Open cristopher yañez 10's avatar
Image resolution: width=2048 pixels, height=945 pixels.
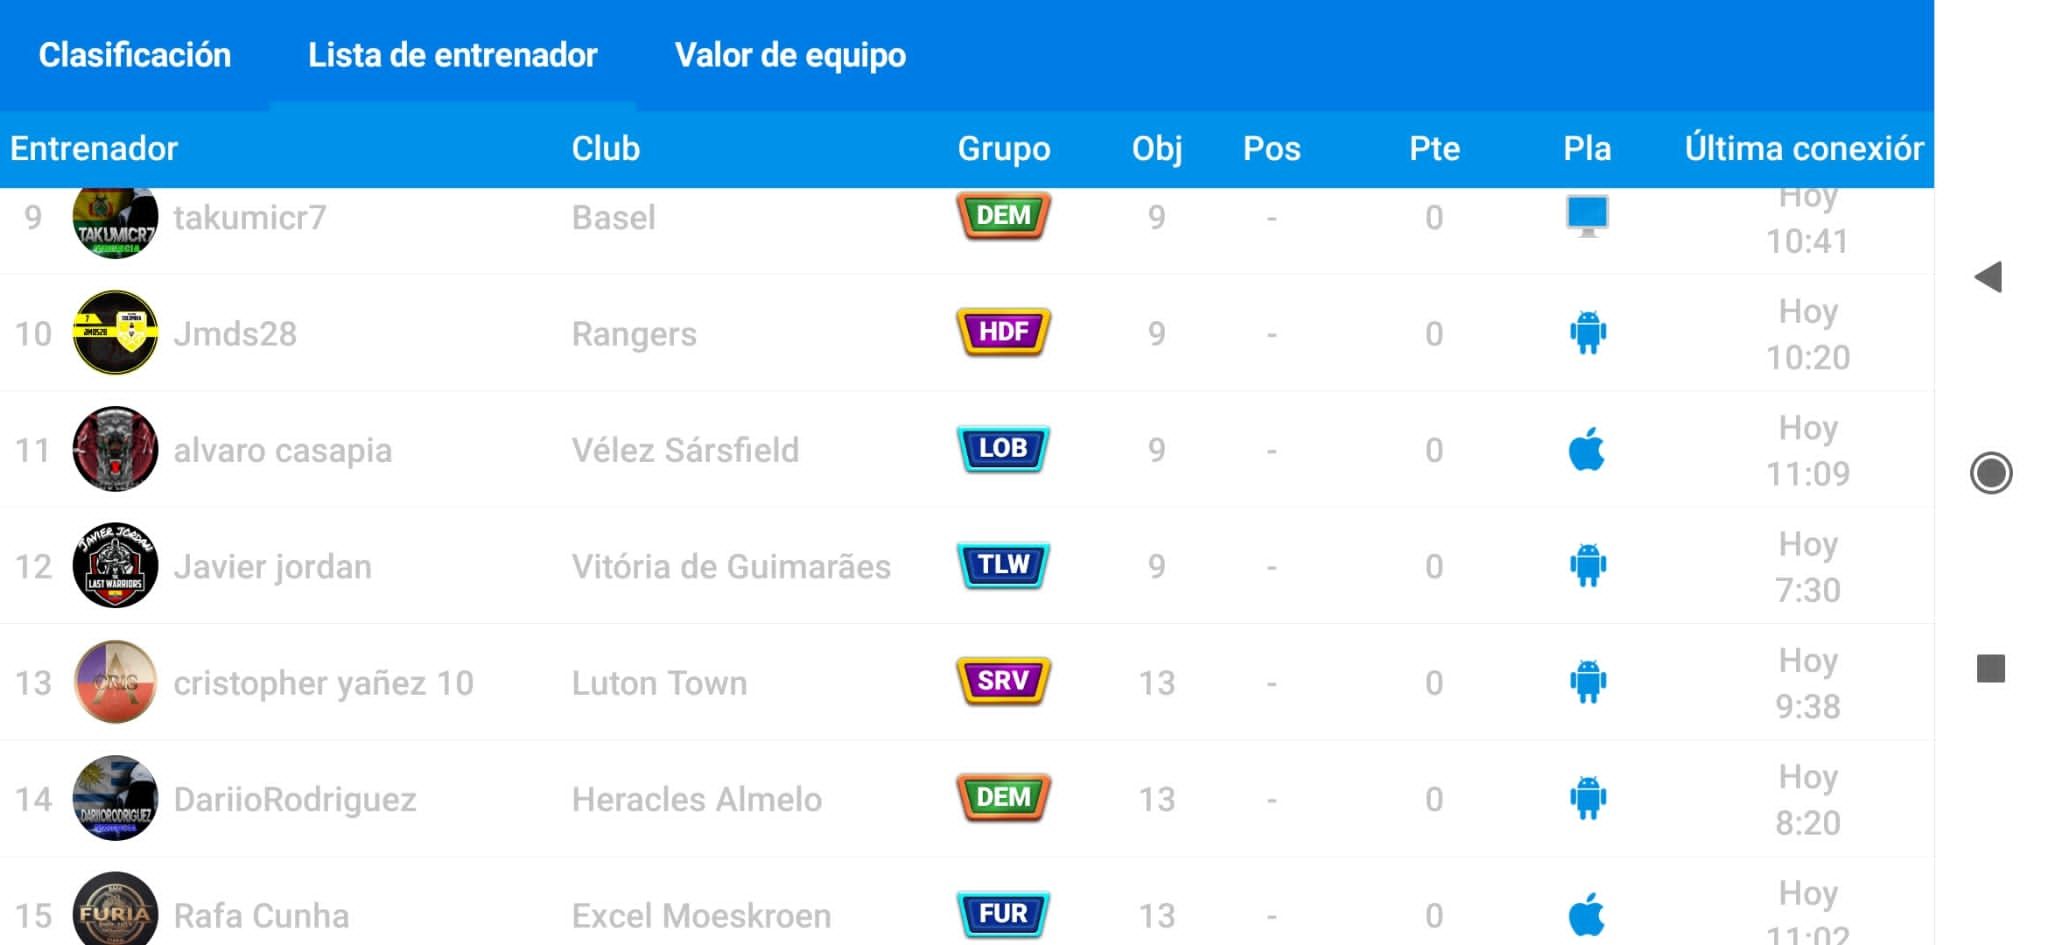pos(115,681)
